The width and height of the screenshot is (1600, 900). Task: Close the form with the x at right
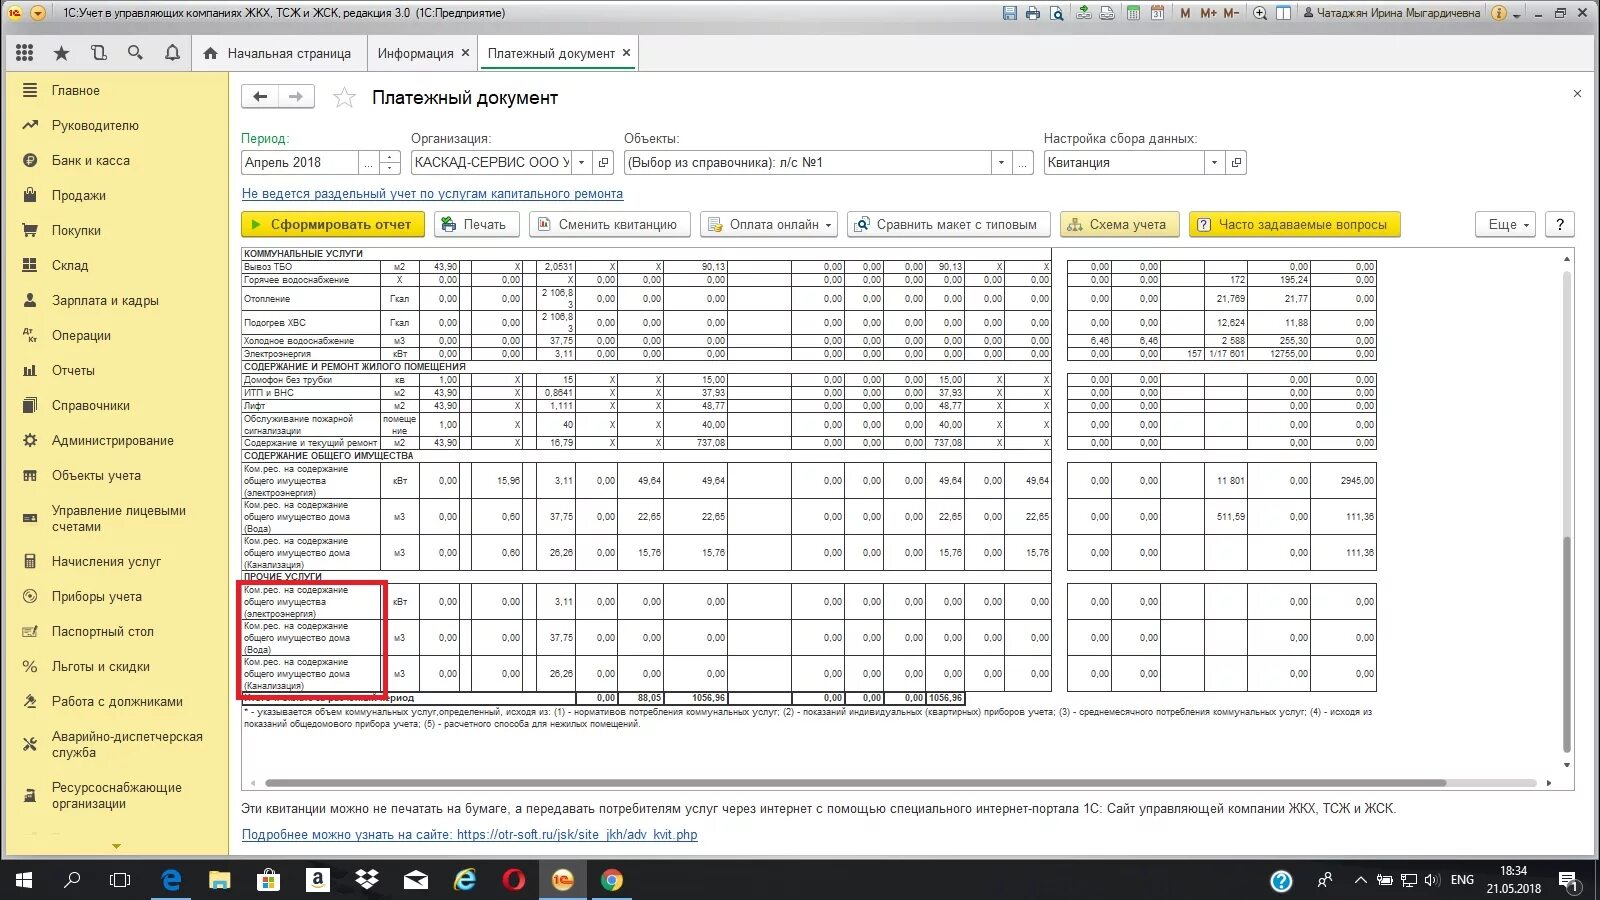pos(1577,94)
